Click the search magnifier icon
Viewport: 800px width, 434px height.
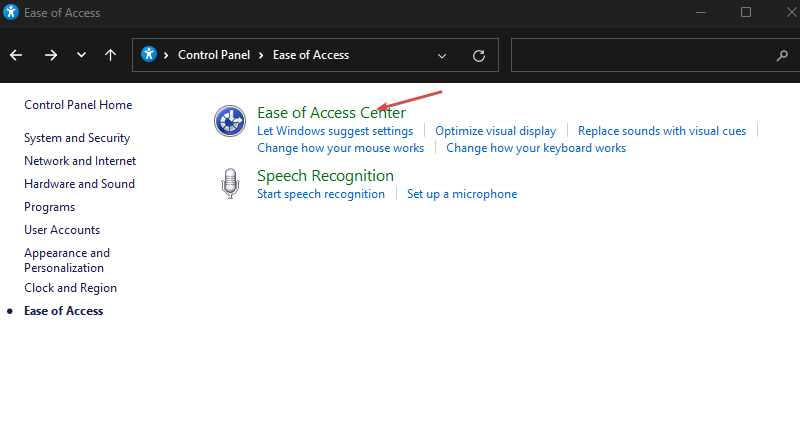[782, 55]
